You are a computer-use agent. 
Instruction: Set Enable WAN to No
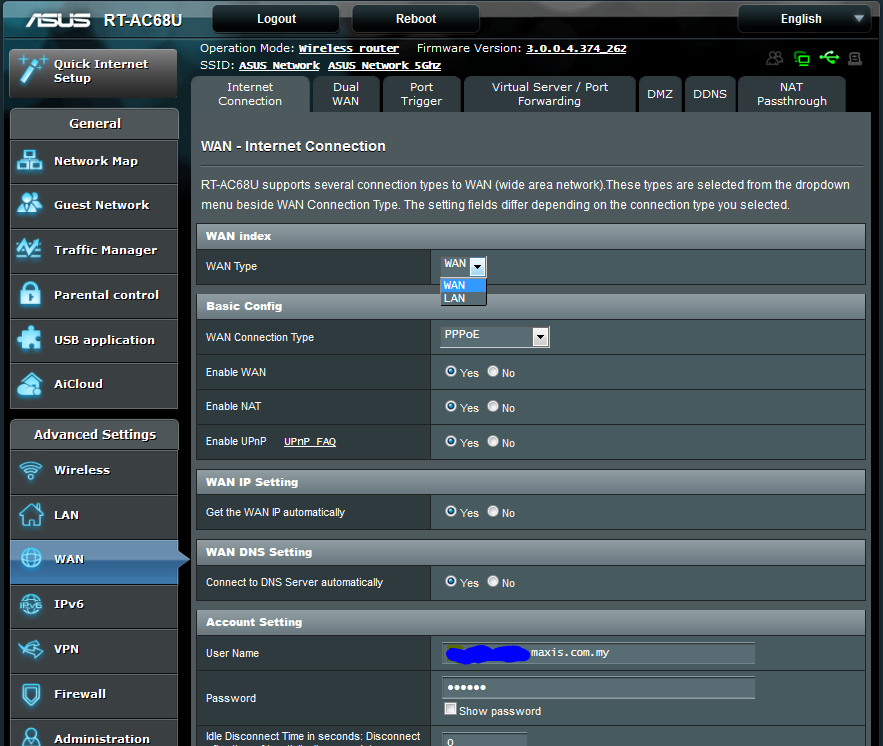point(493,371)
